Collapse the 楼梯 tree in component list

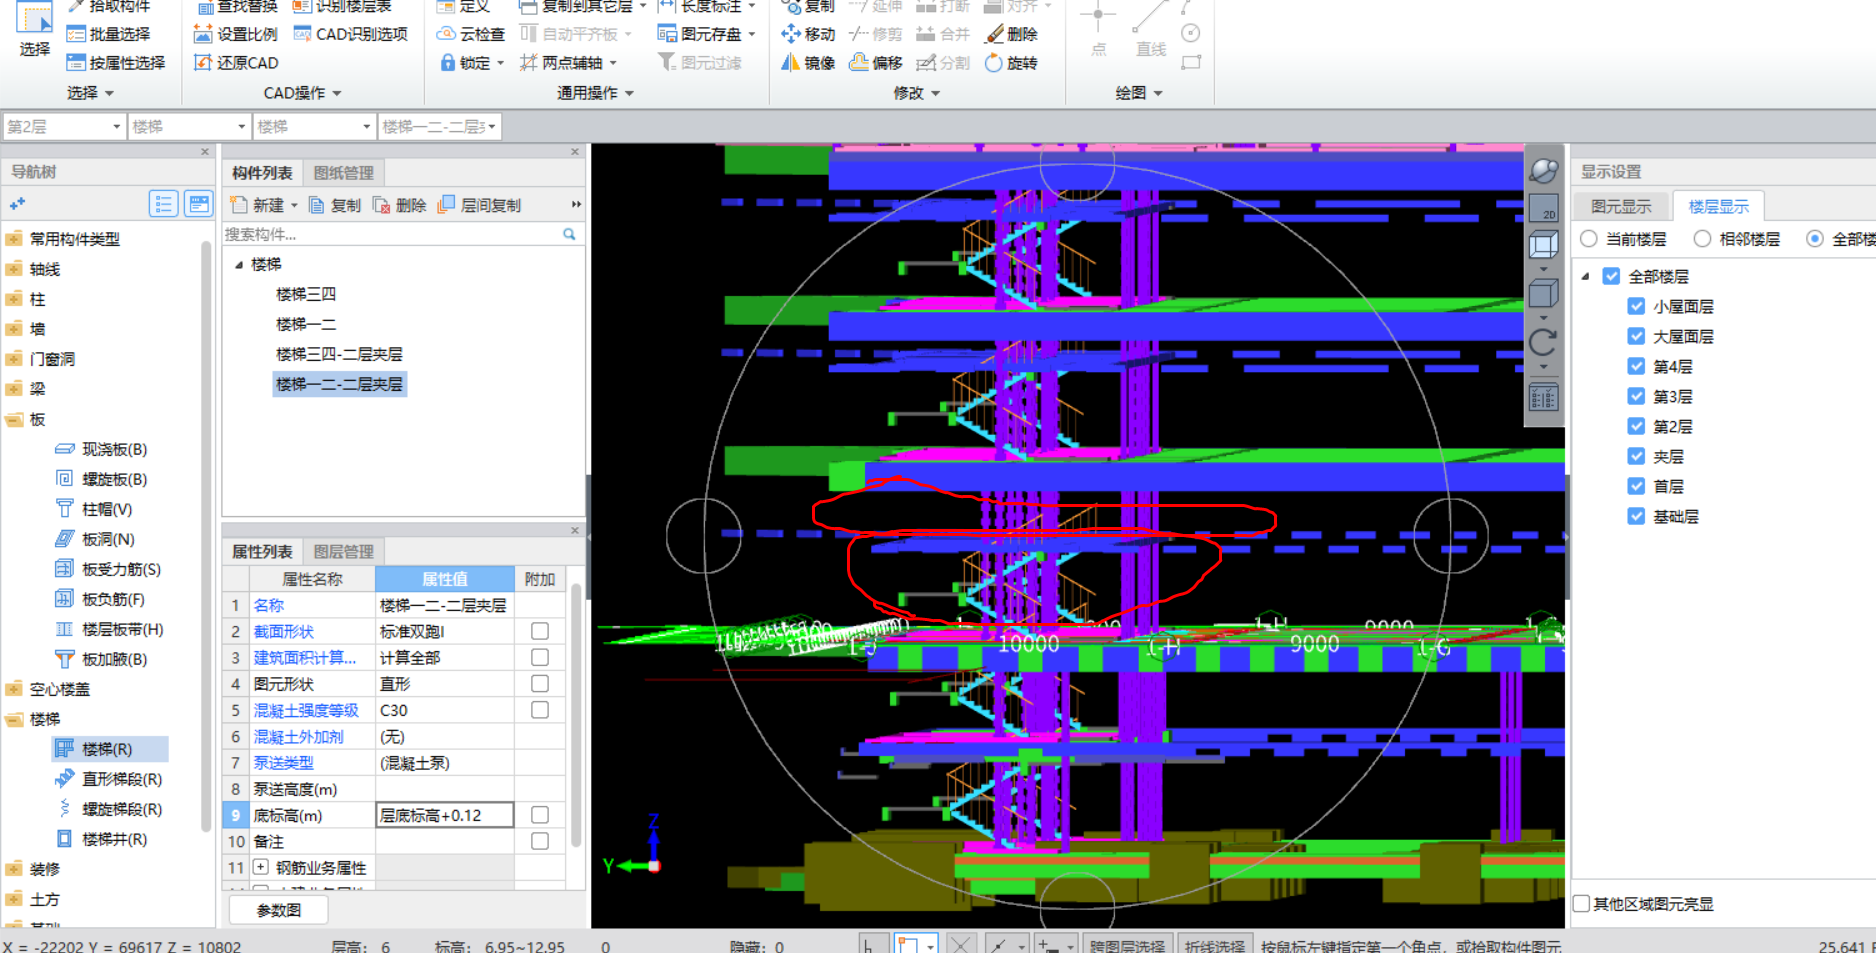coord(239,265)
